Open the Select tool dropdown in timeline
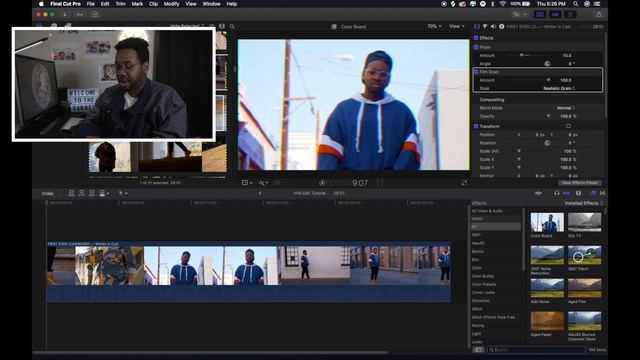This screenshot has width=640, height=360. tap(123, 193)
